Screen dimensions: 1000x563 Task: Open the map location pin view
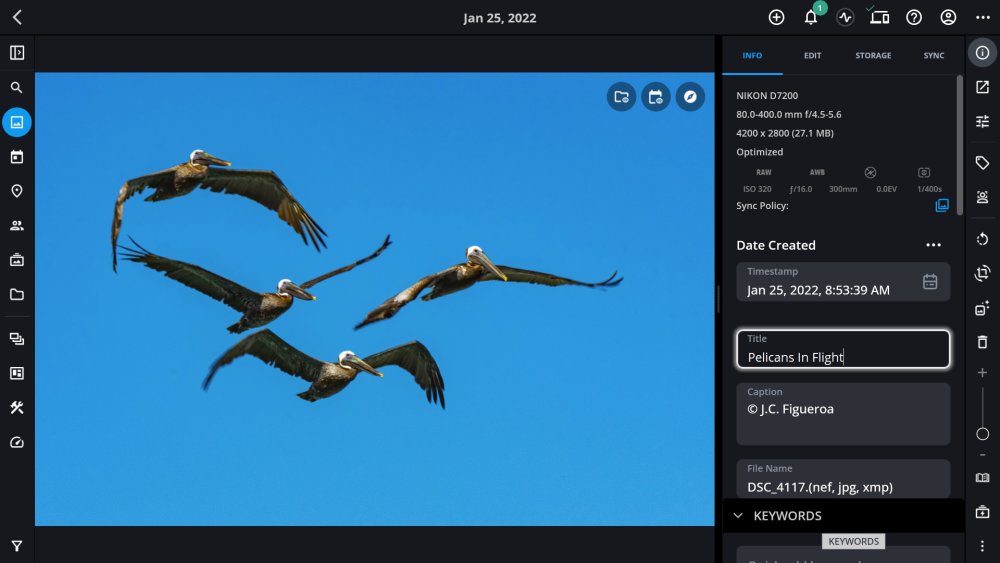click(x=17, y=191)
